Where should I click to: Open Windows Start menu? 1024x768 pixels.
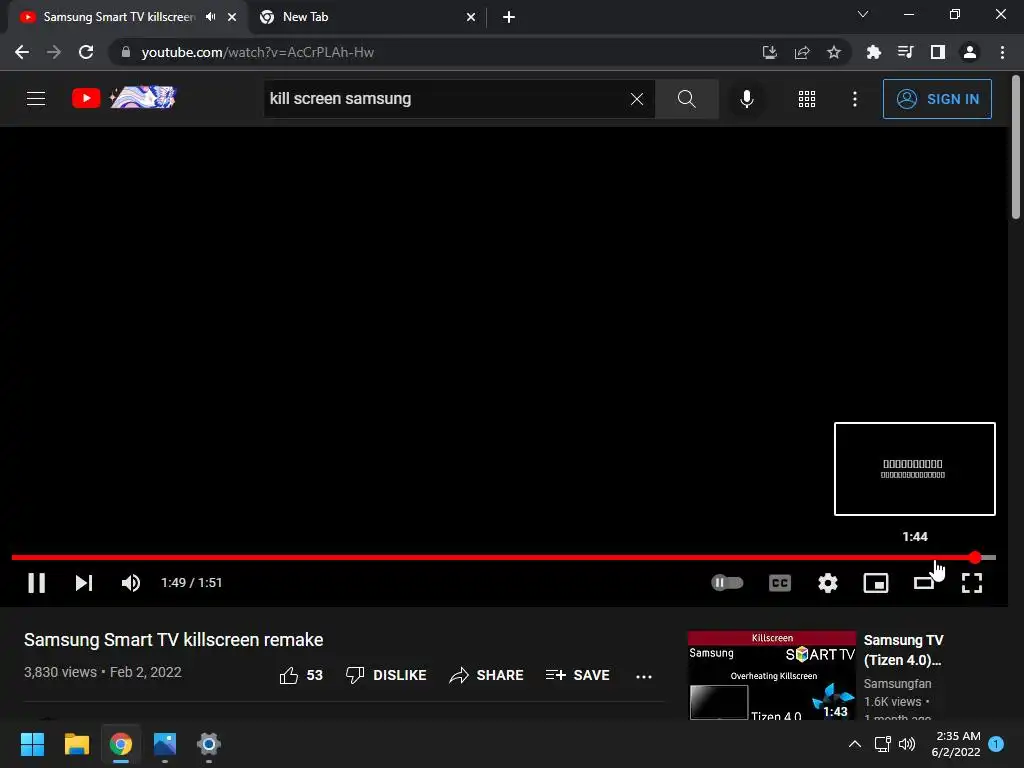(x=32, y=744)
